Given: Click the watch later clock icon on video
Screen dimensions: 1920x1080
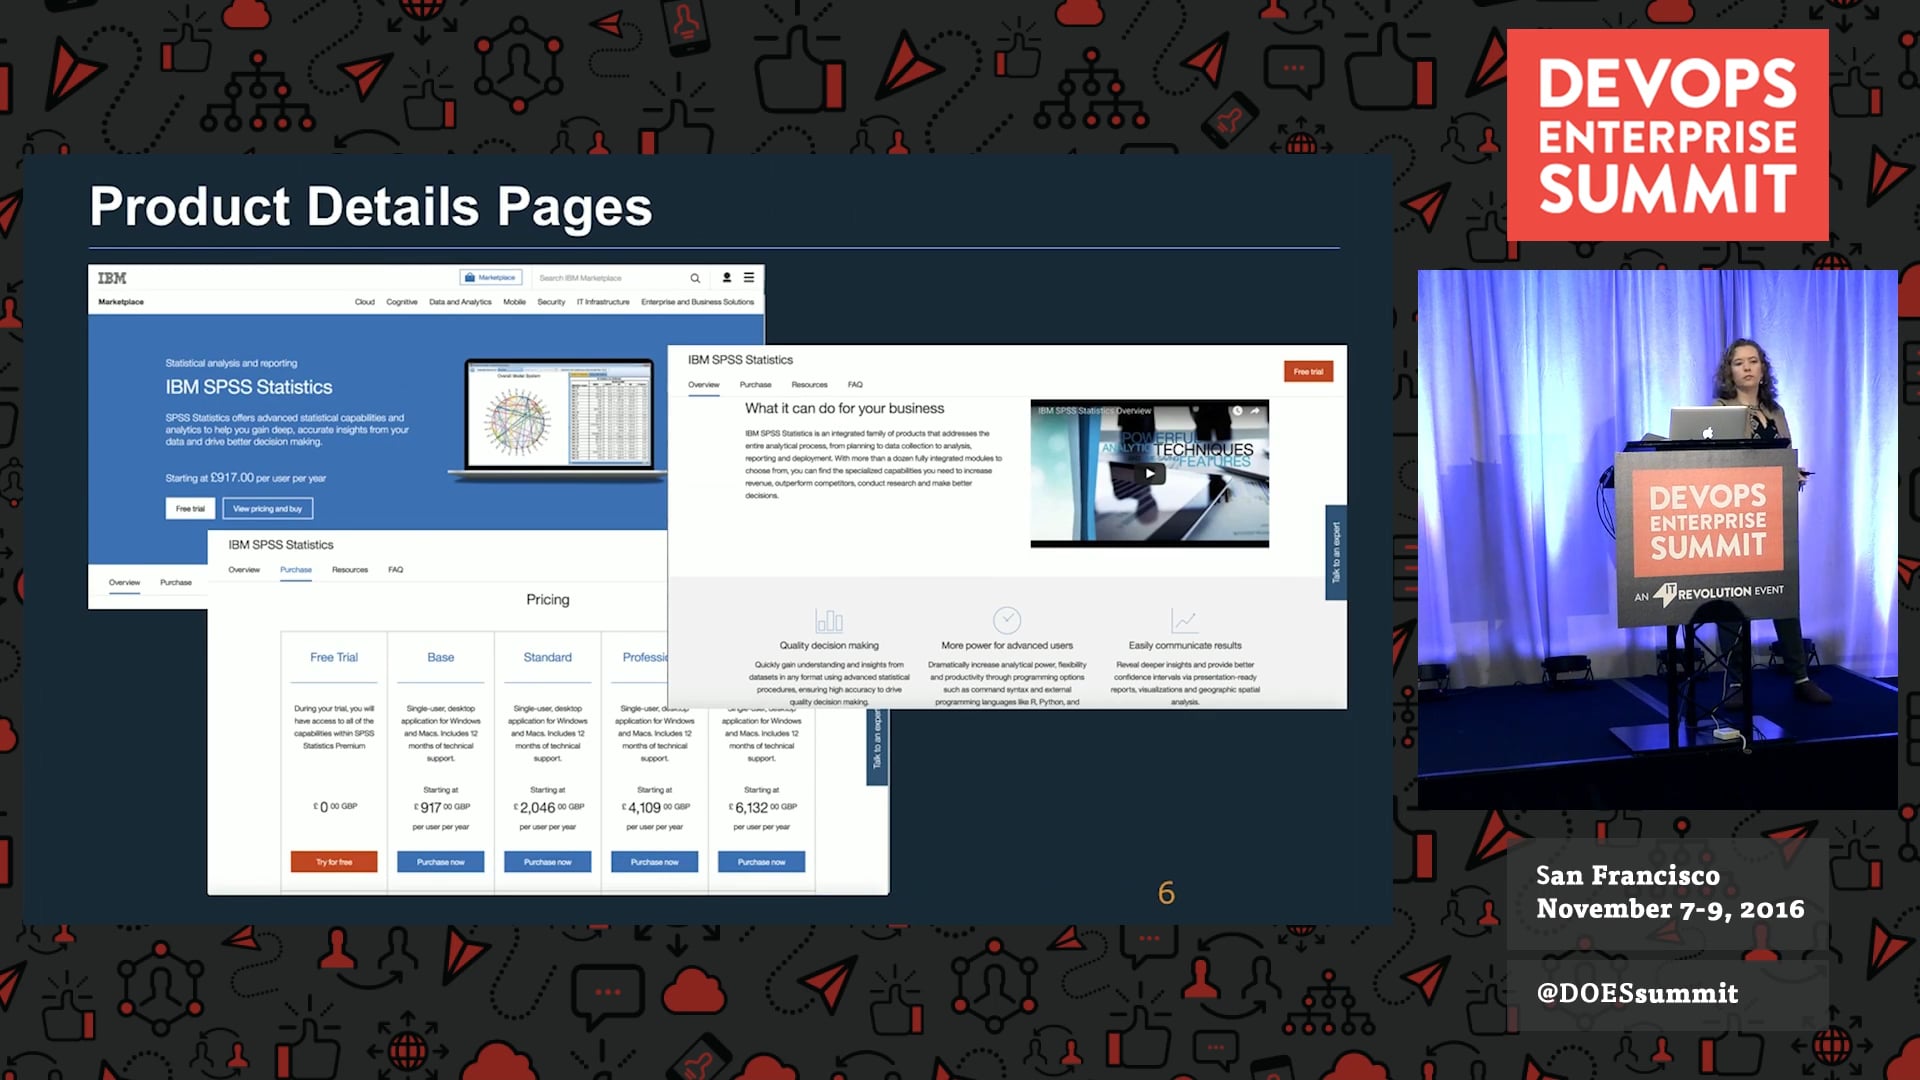Looking at the screenshot, I should tap(1237, 411).
